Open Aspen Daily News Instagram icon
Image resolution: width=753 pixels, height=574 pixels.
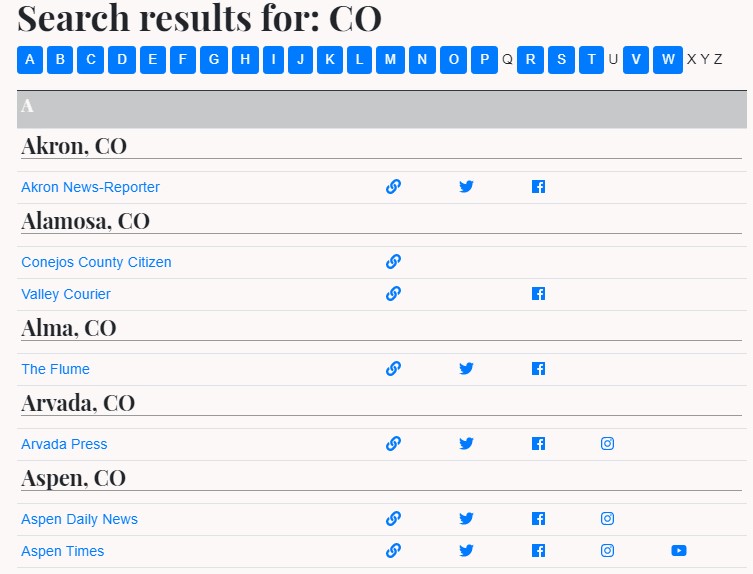coord(607,519)
